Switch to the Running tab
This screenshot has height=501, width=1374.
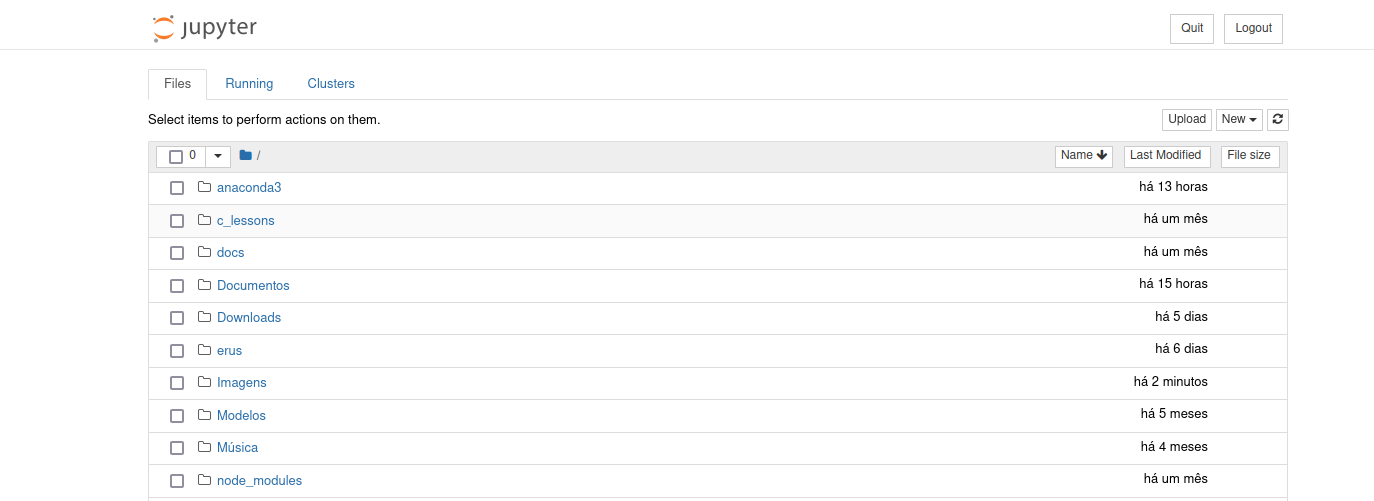point(249,84)
